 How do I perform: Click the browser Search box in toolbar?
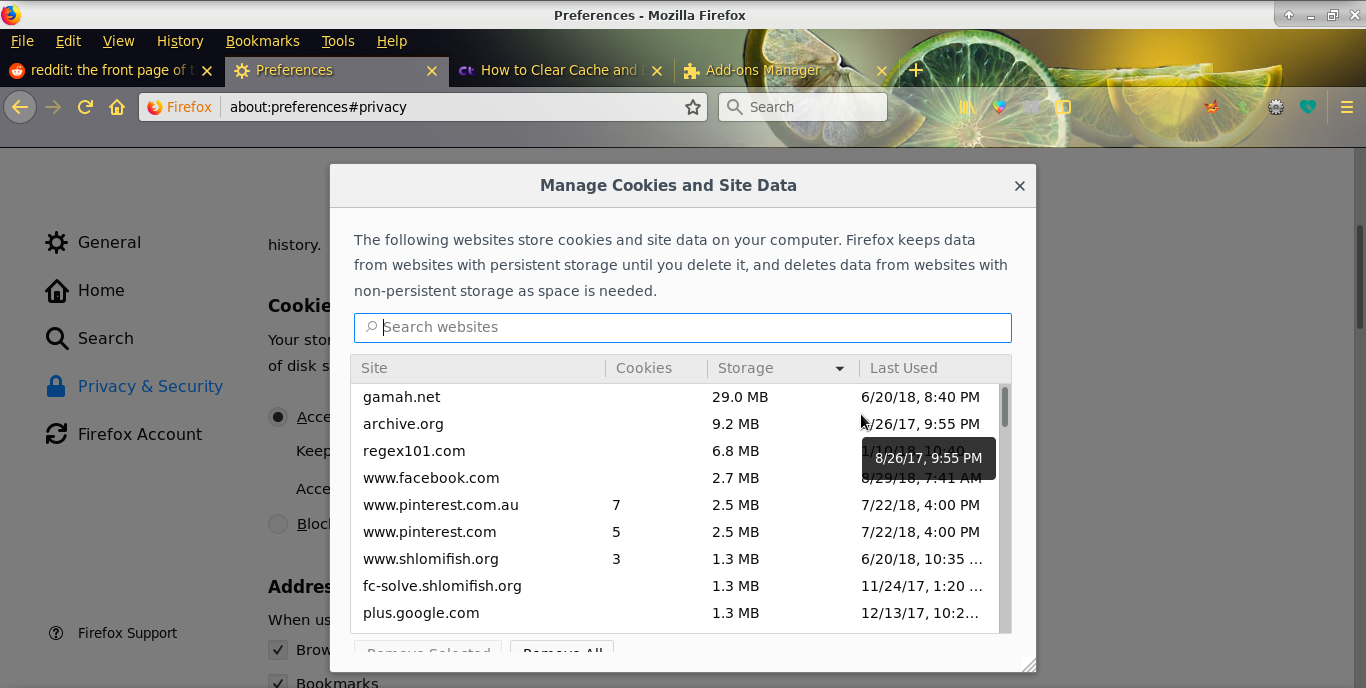[x=802, y=107]
